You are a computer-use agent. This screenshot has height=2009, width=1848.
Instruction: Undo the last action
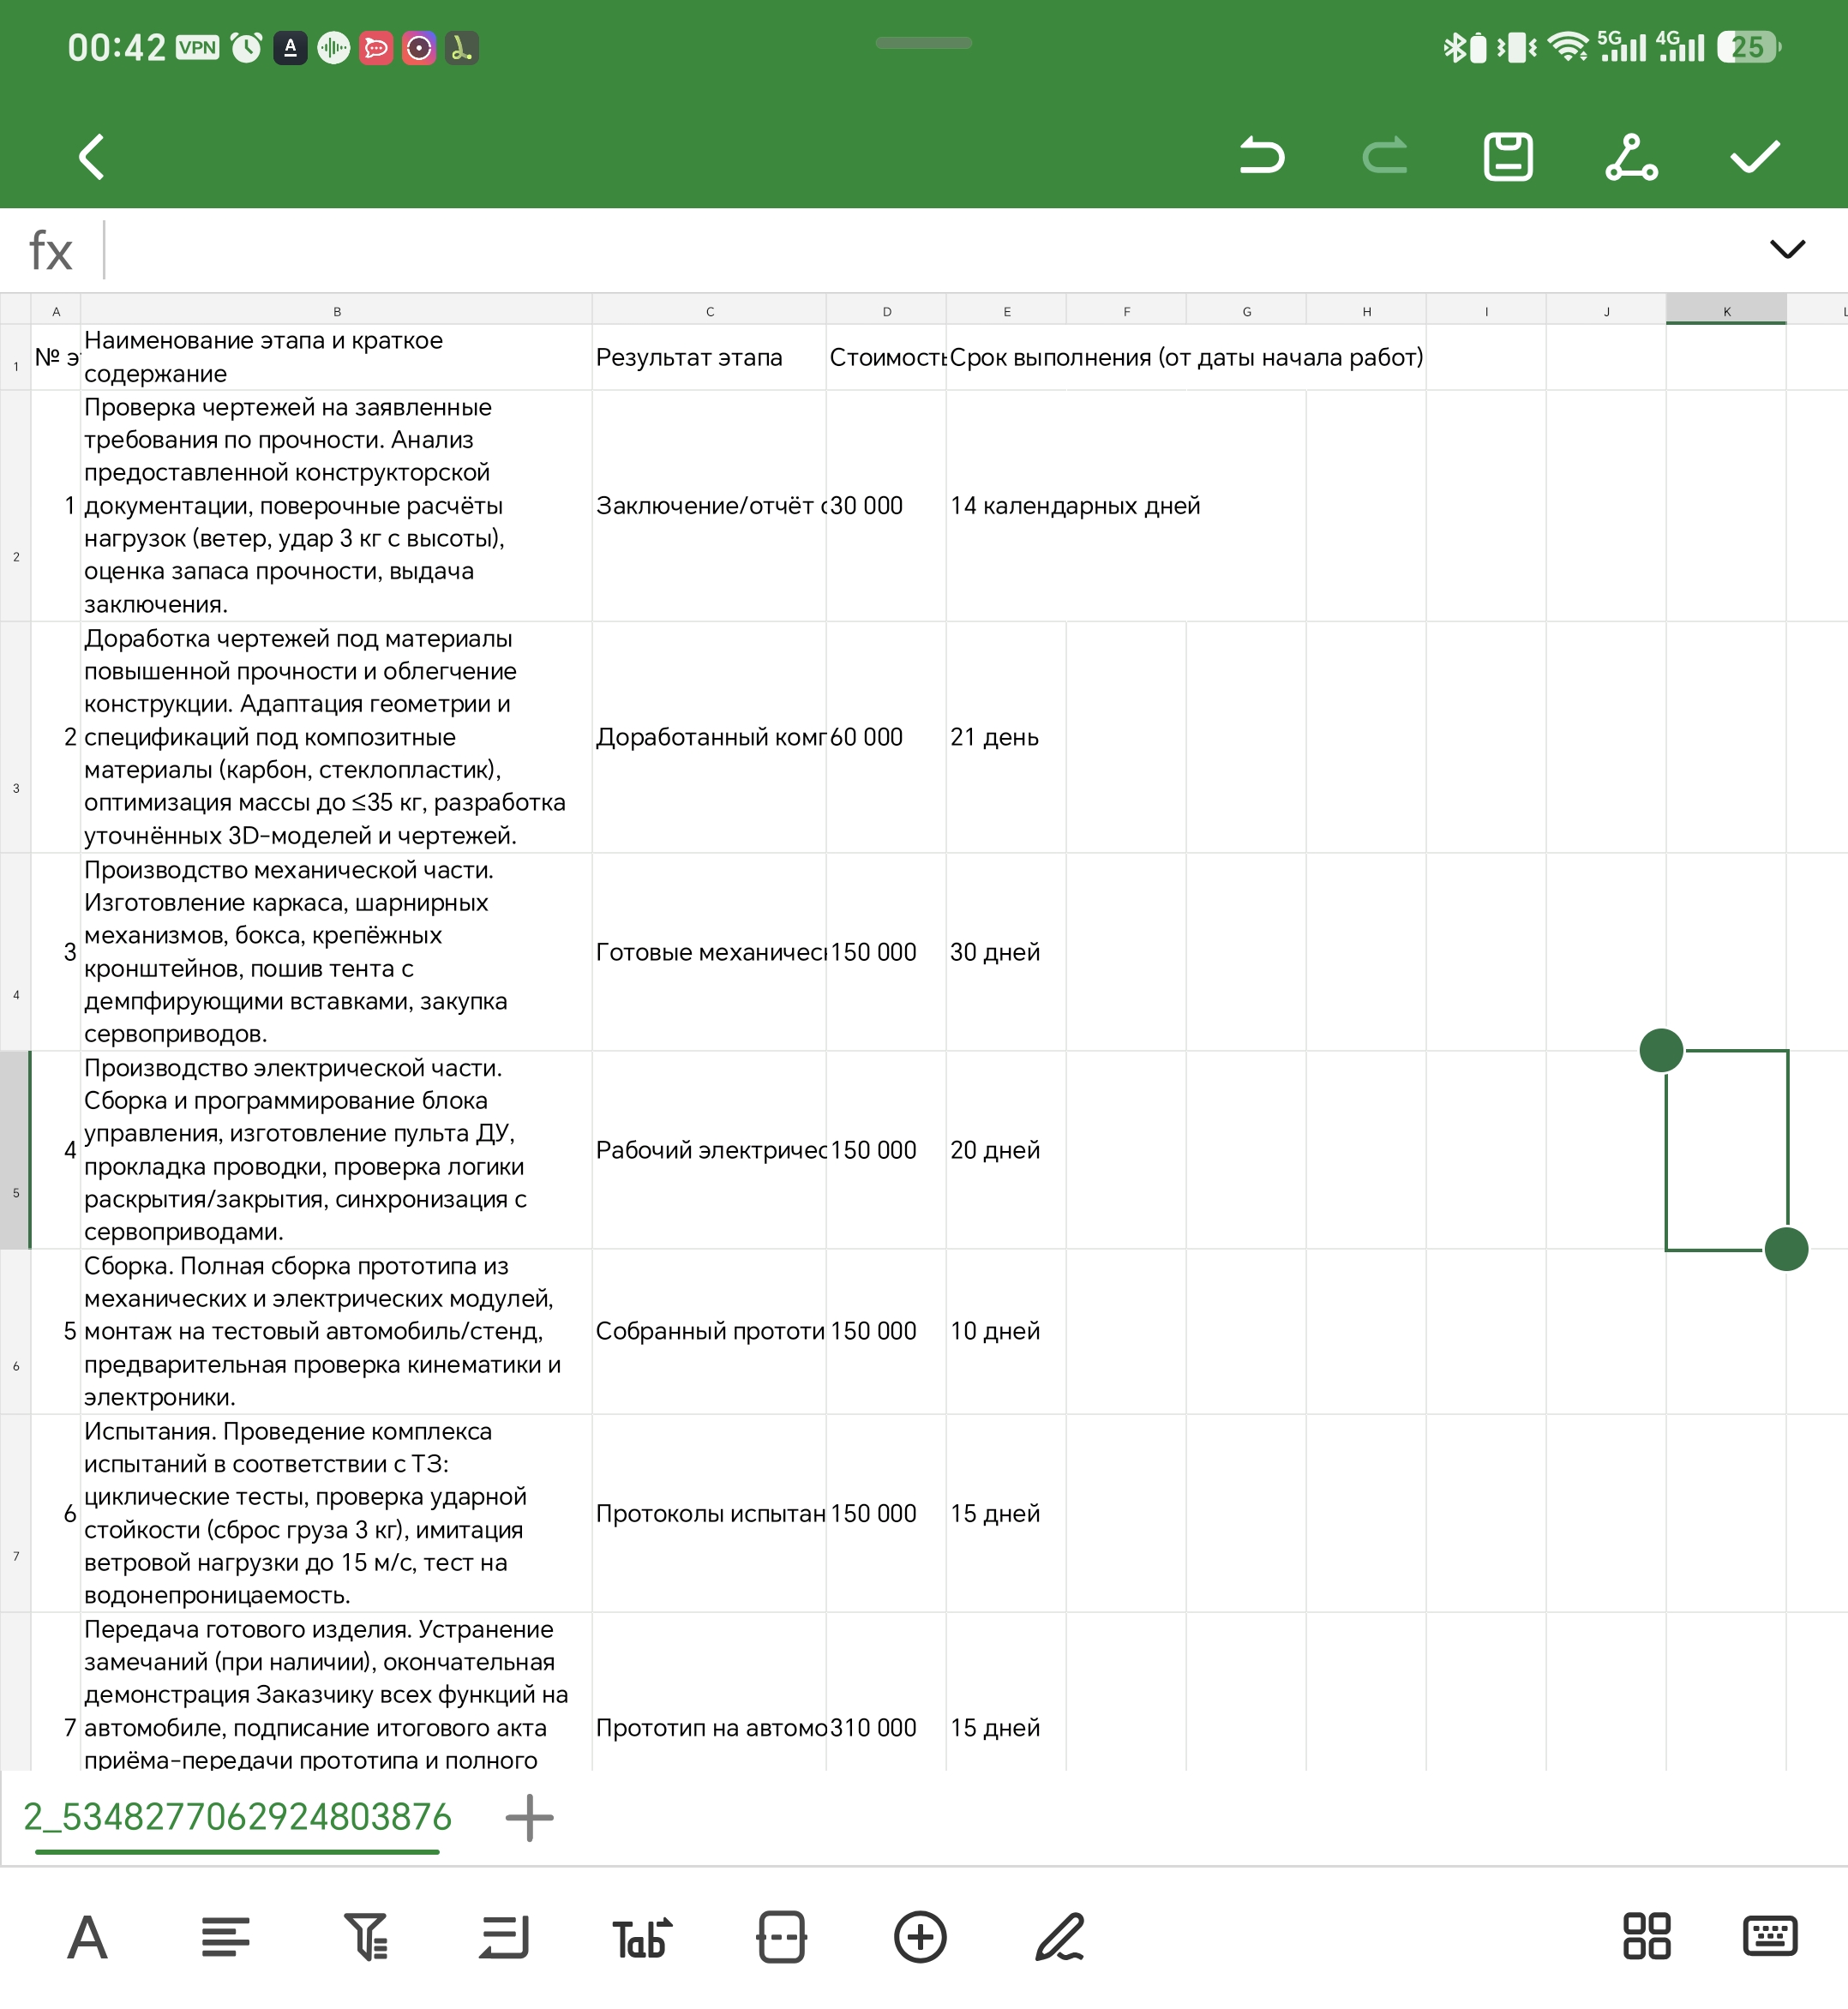pos(1261,156)
